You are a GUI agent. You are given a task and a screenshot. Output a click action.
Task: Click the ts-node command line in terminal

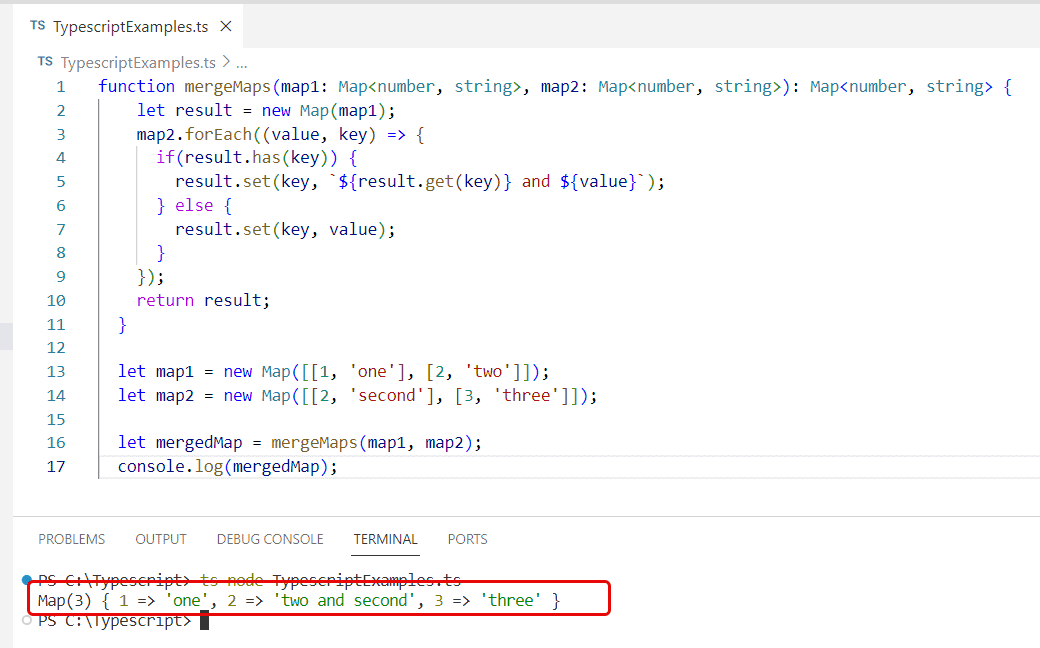tap(249, 580)
